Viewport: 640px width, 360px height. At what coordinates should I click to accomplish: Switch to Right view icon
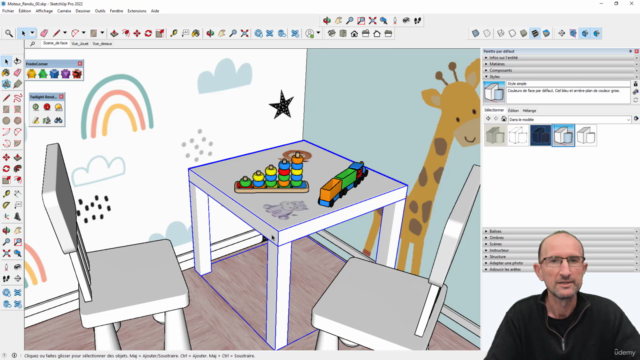(x=366, y=33)
